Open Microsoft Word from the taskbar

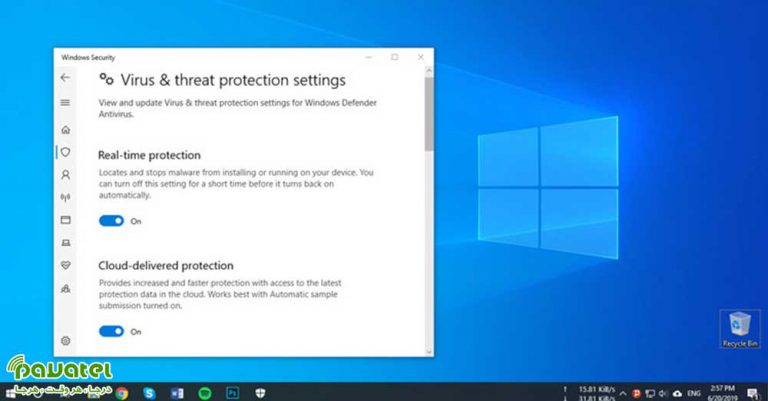click(177, 393)
